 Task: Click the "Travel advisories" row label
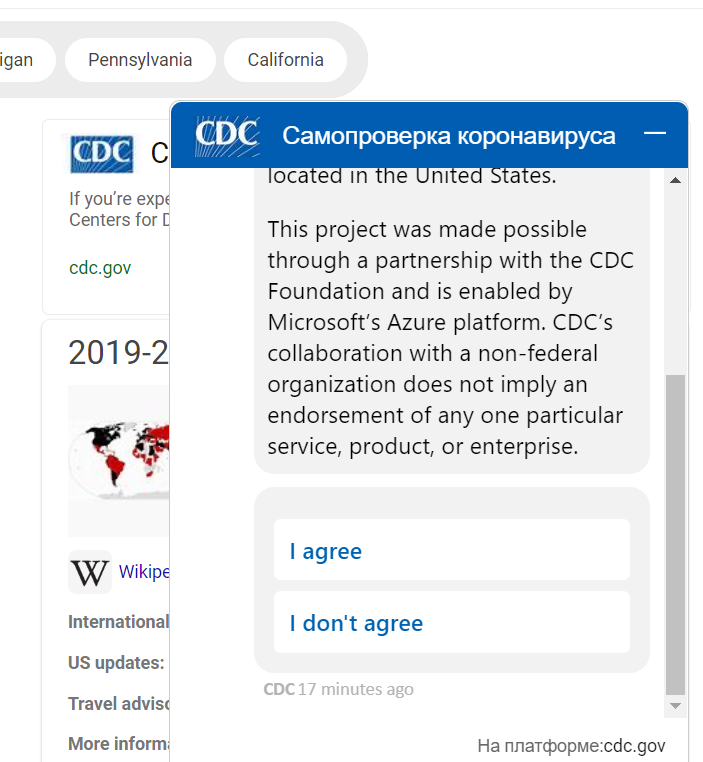[x=118, y=703]
